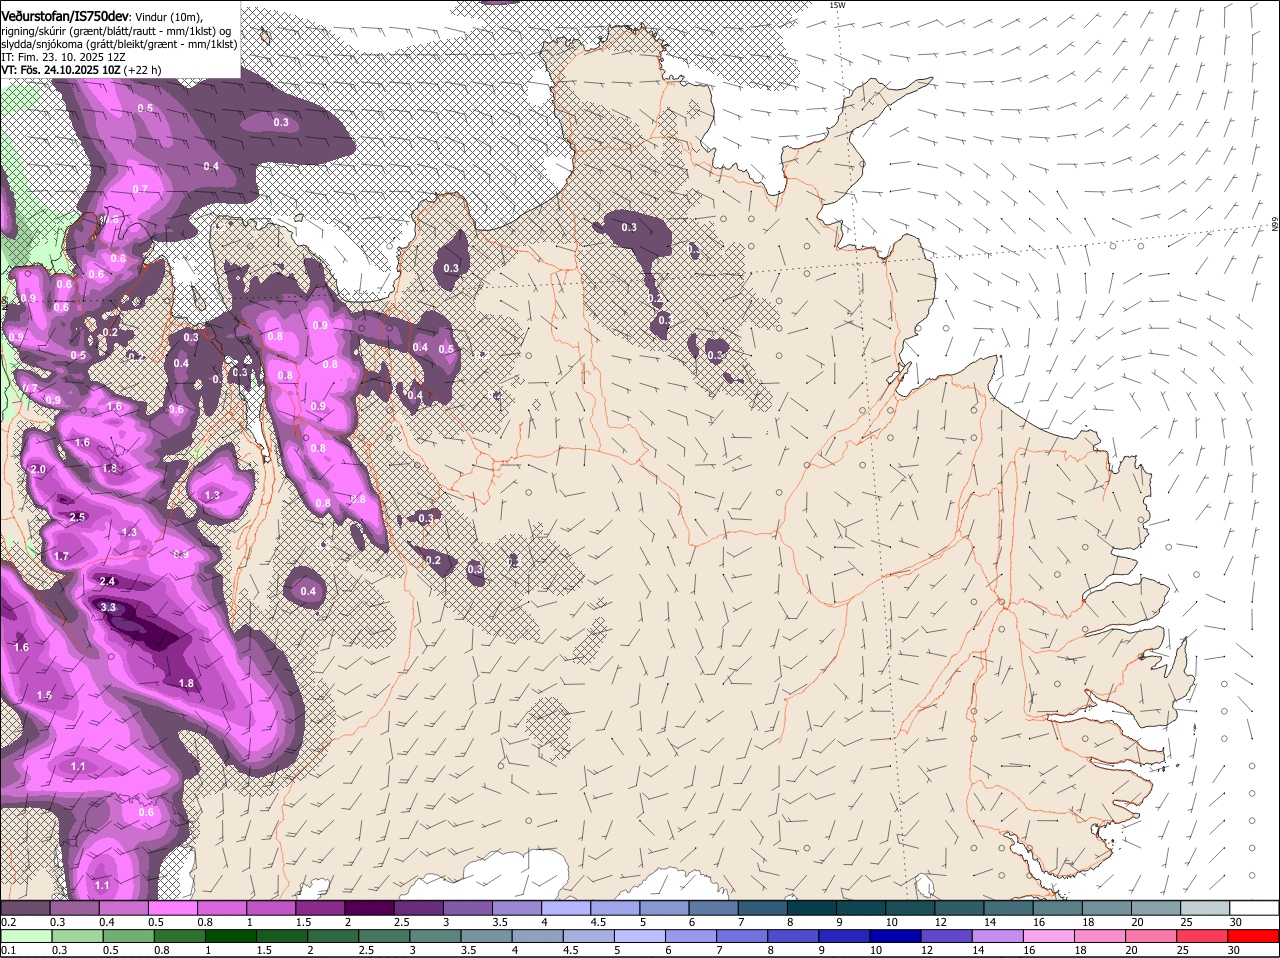Image resolution: width=1280 pixels, height=958 pixels.
Task: Click the 3.3 snowfall peak value on the map
Action: coord(109,607)
